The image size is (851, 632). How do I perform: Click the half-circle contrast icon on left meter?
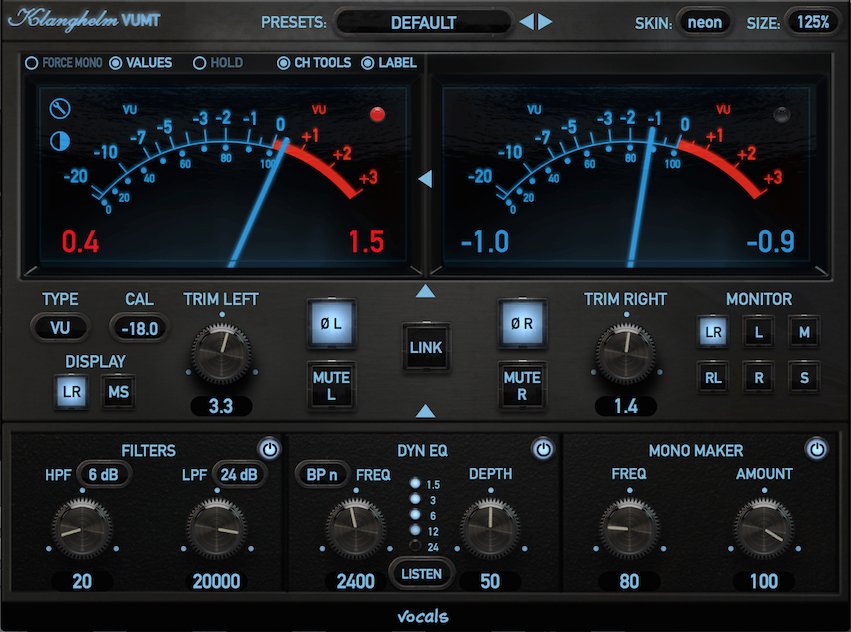pos(60,141)
